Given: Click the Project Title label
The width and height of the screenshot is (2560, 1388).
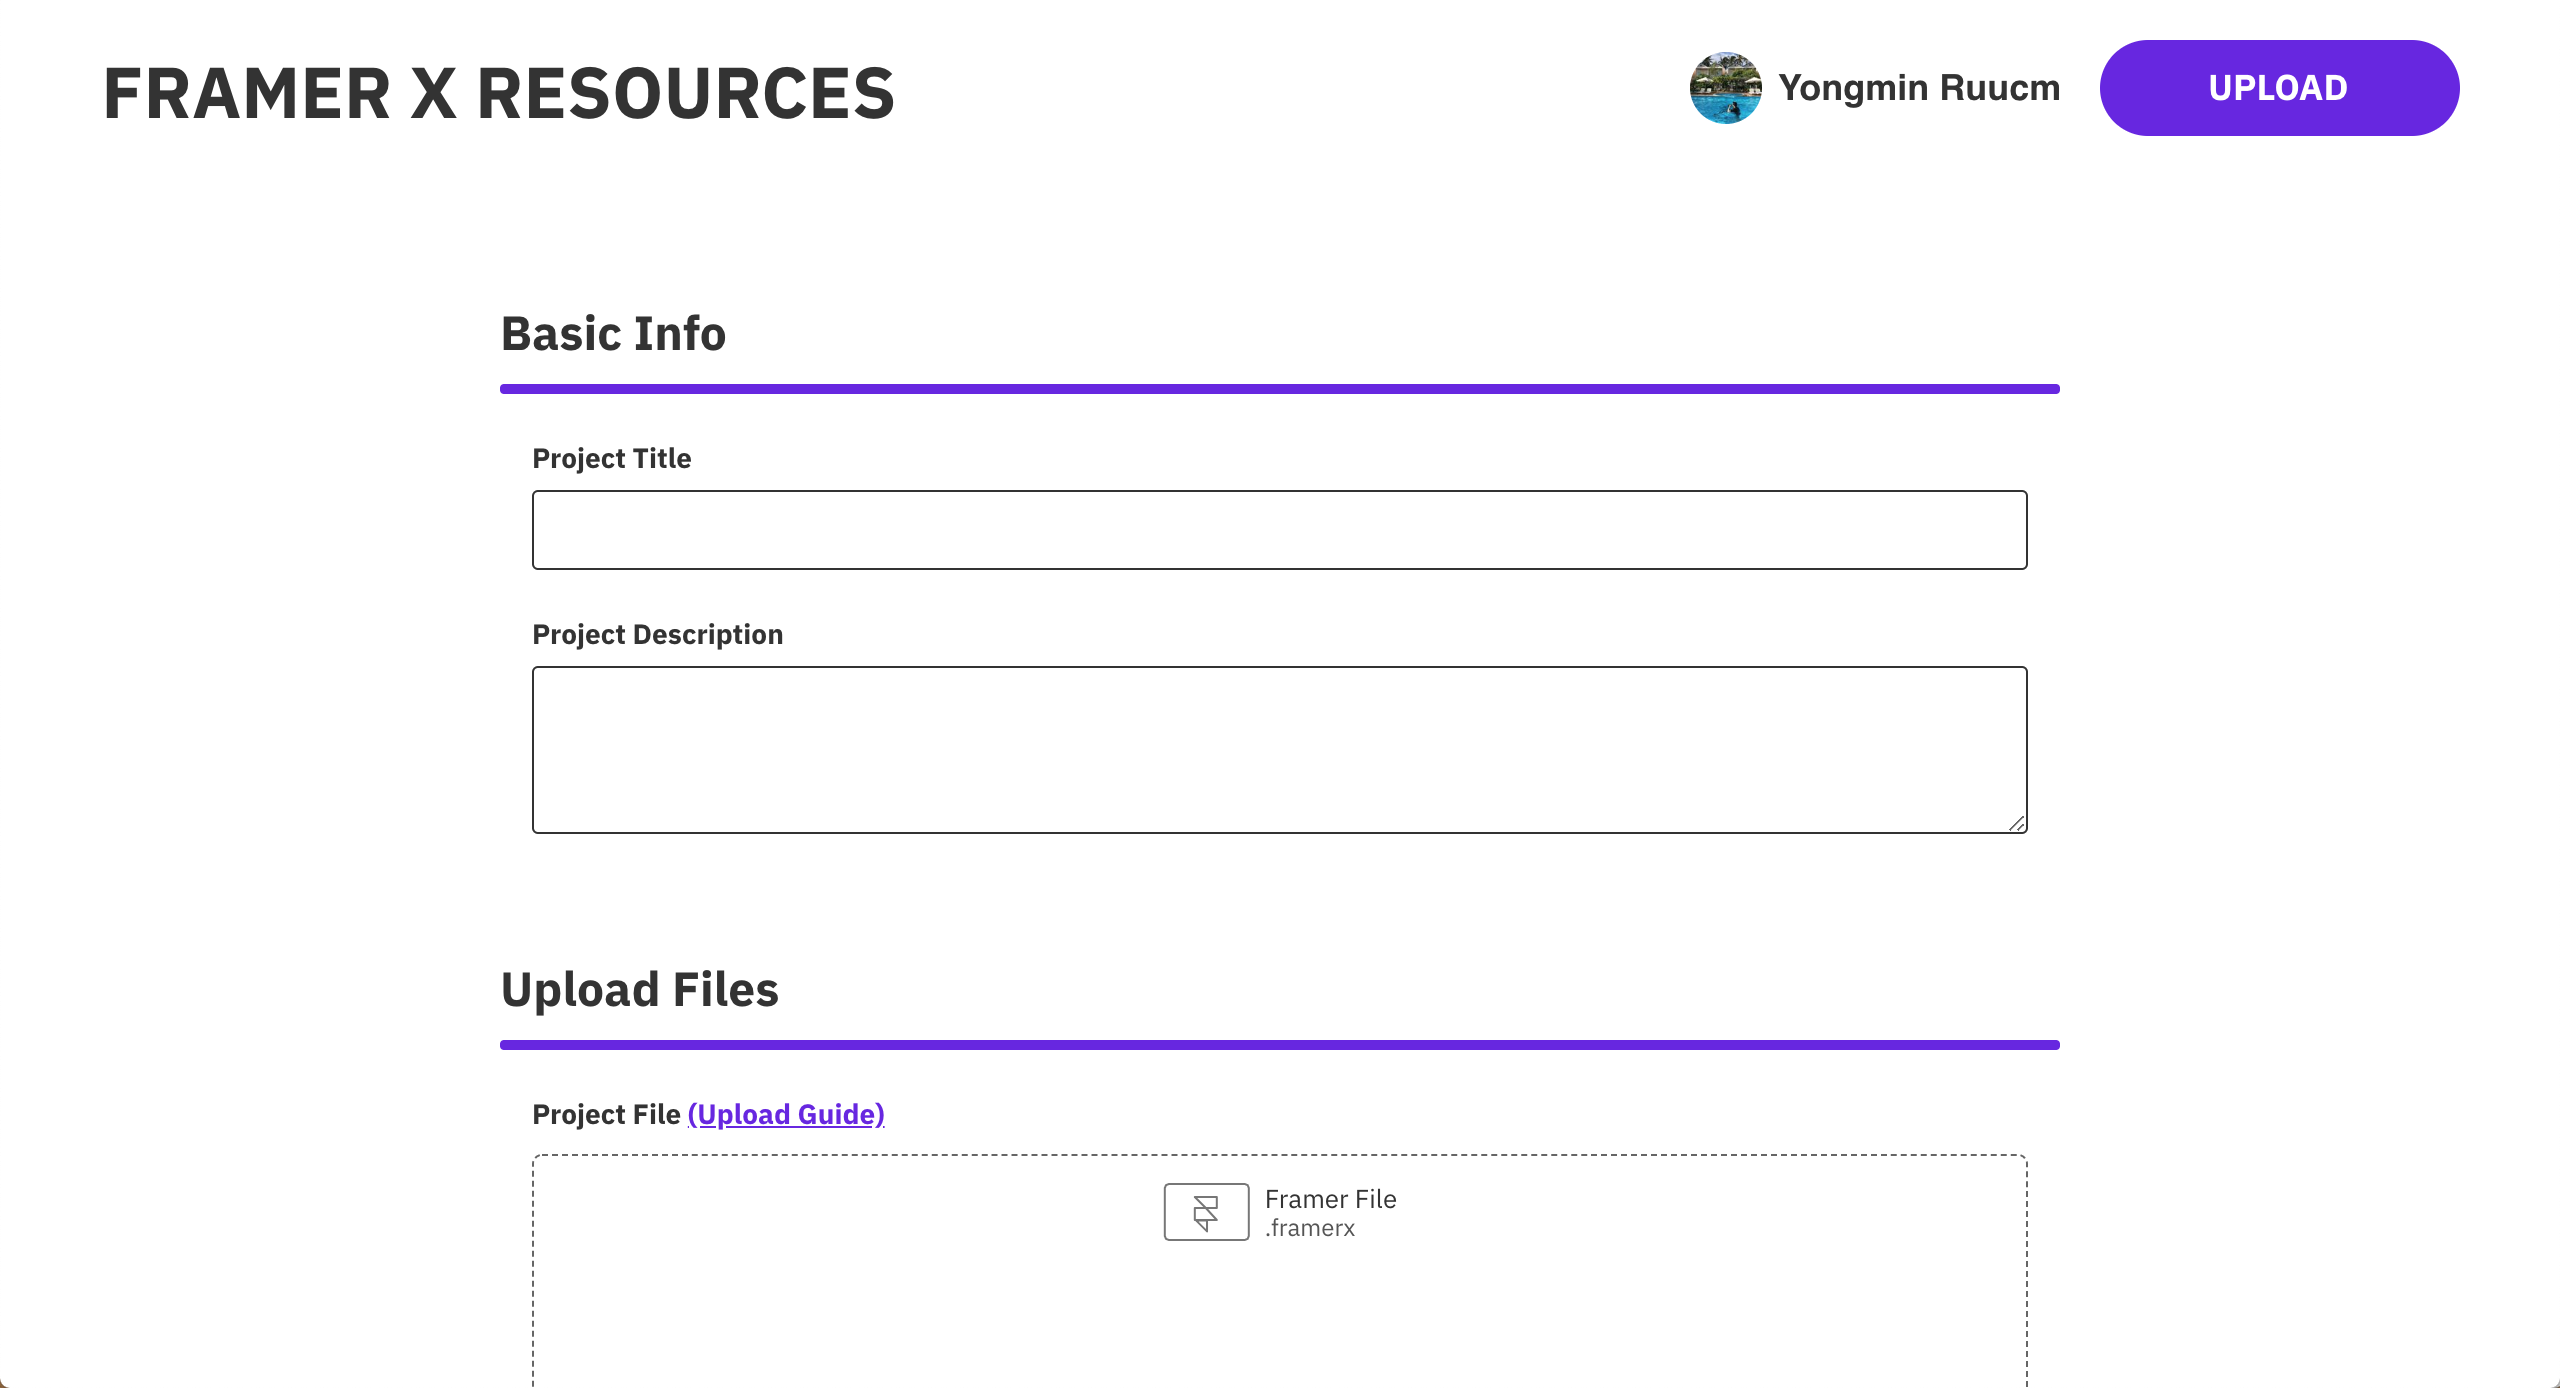Looking at the screenshot, I should [x=611, y=458].
